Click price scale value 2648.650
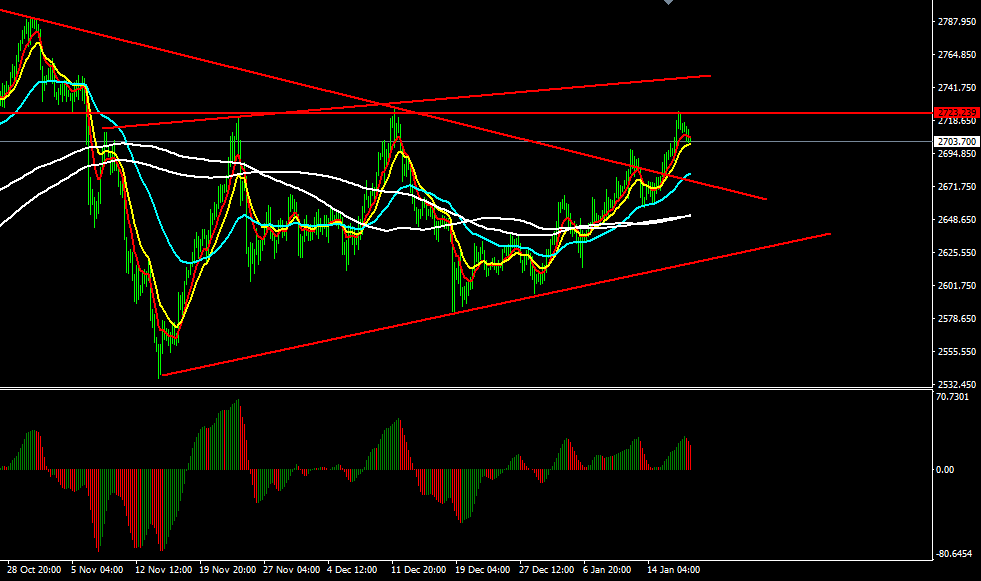 957,220
